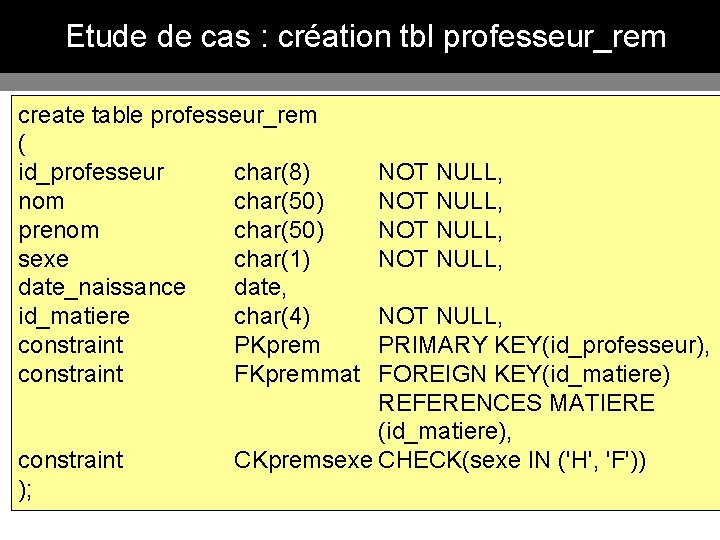The width and height of the screenshot is (720, 540).
Task: Select the 'CKpremsexe' constraint name
Action: click(x=302, y=461)
